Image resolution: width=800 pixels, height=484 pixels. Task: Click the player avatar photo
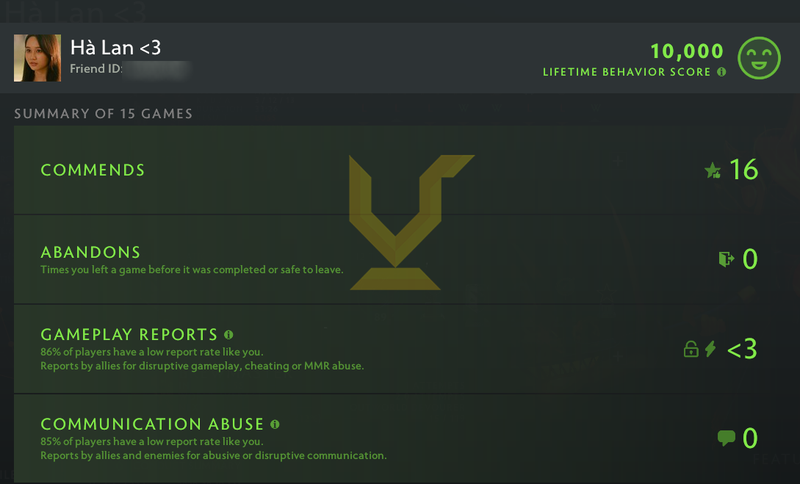pos(37,58)
